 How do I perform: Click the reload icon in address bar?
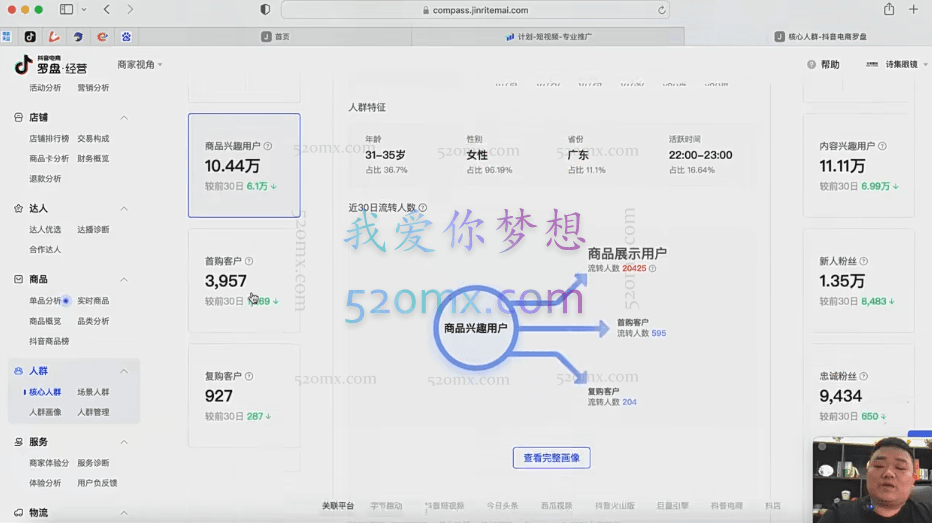pyautogui.click(x=661, y=10)
